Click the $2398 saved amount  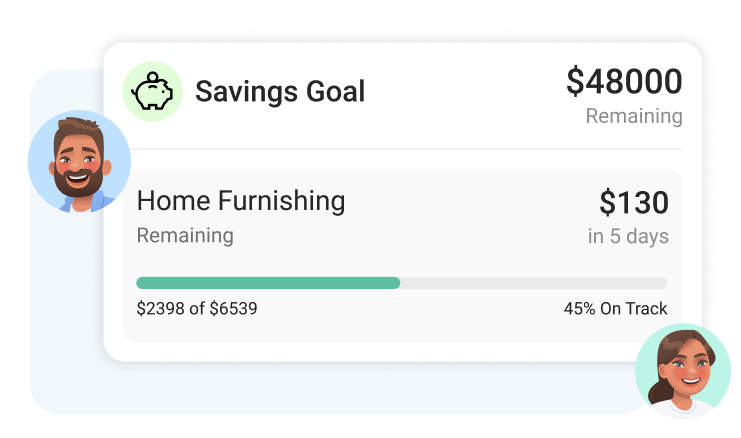click(160, 309)
